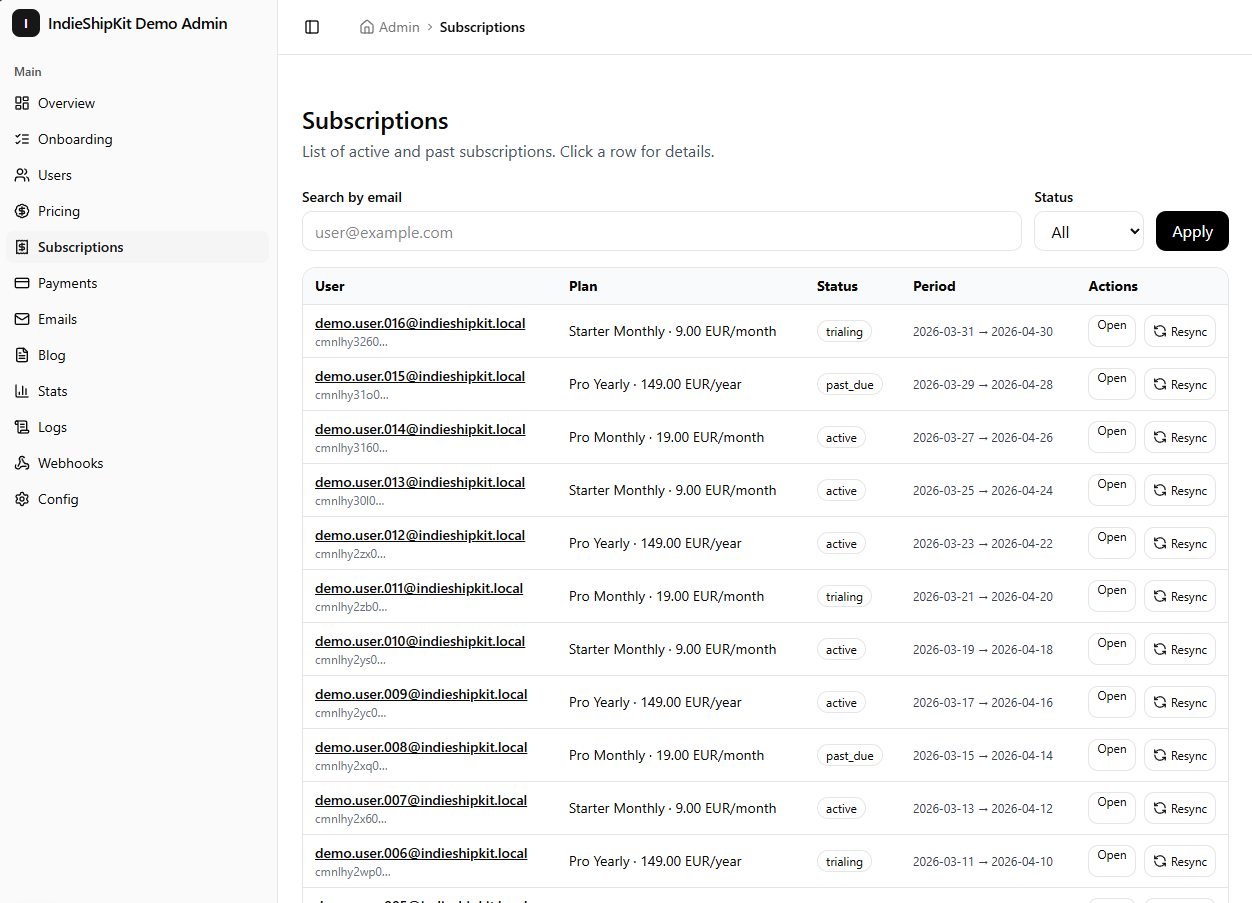The height and width of the screenshot is (903, 1252).
Task: Resync demo.user.006 subscription
Action: tap(1180, 861)
